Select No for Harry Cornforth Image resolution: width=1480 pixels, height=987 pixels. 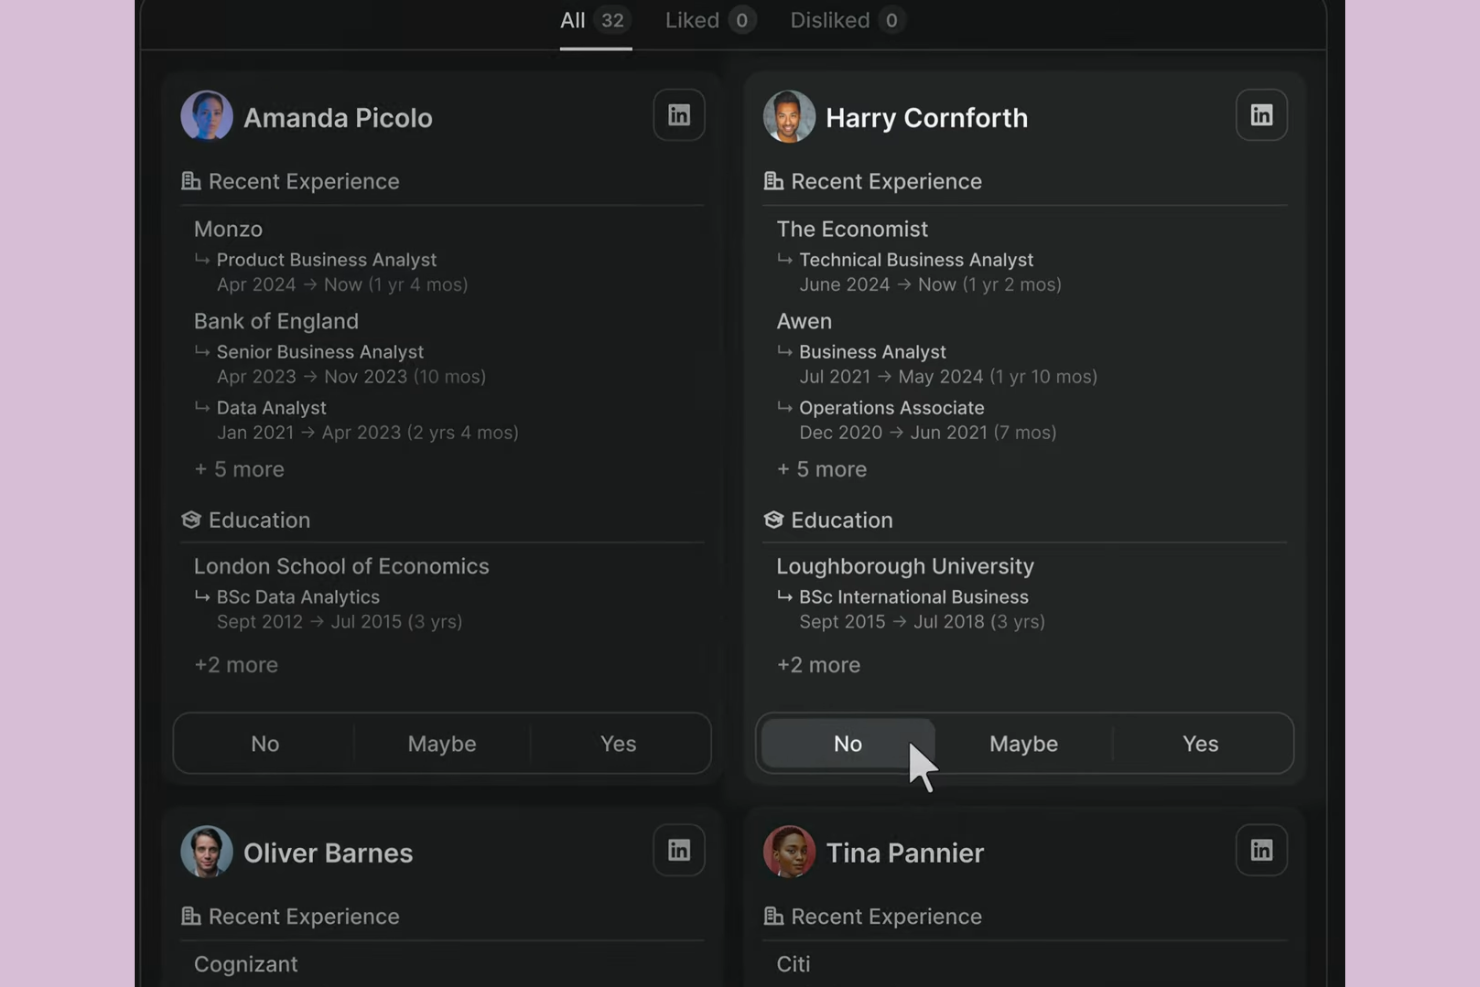847,744
